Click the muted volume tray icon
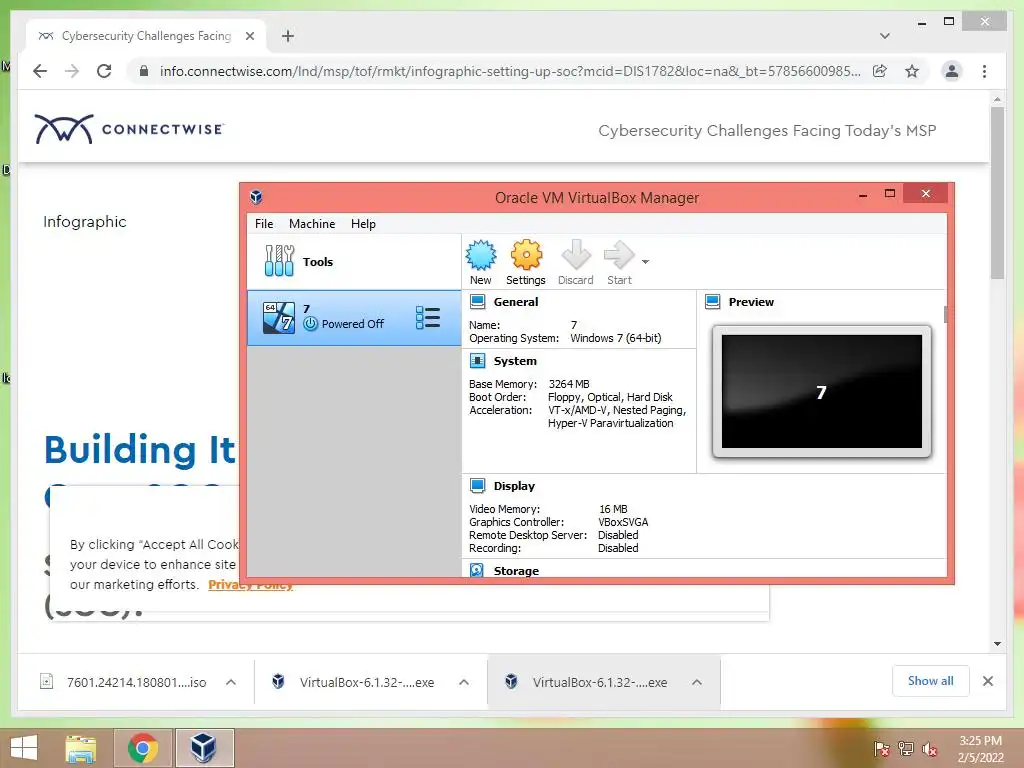 click(929, 749)
